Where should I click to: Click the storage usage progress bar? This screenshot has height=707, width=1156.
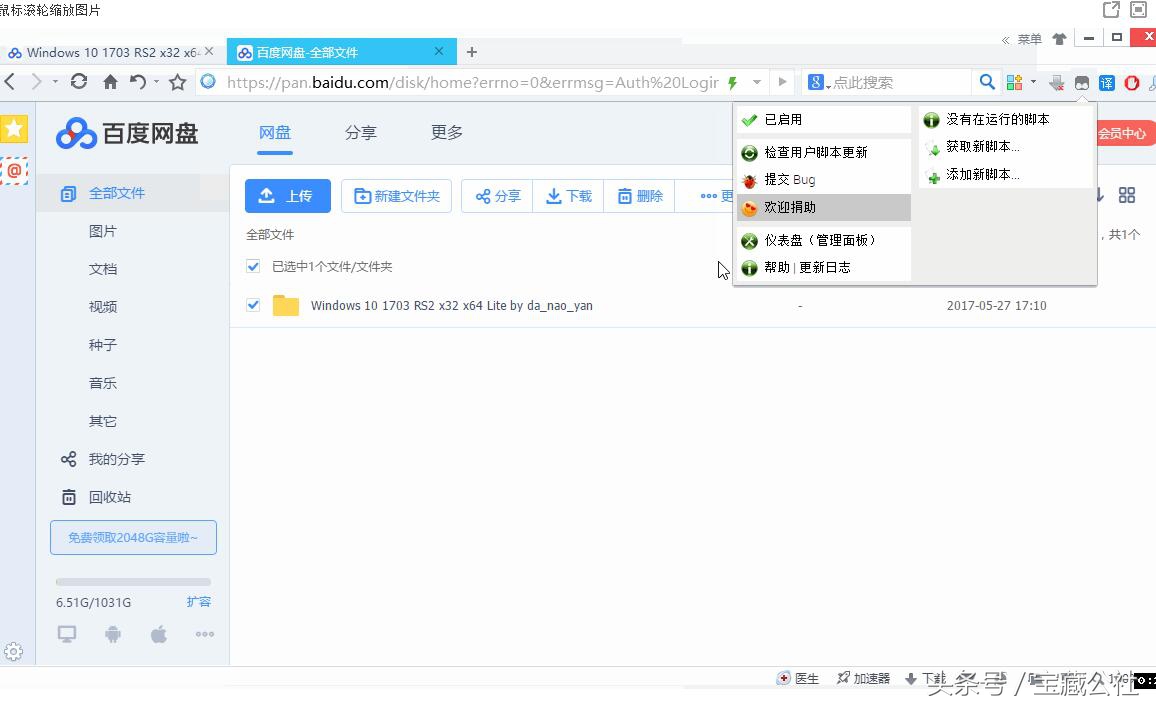point(133,581)
